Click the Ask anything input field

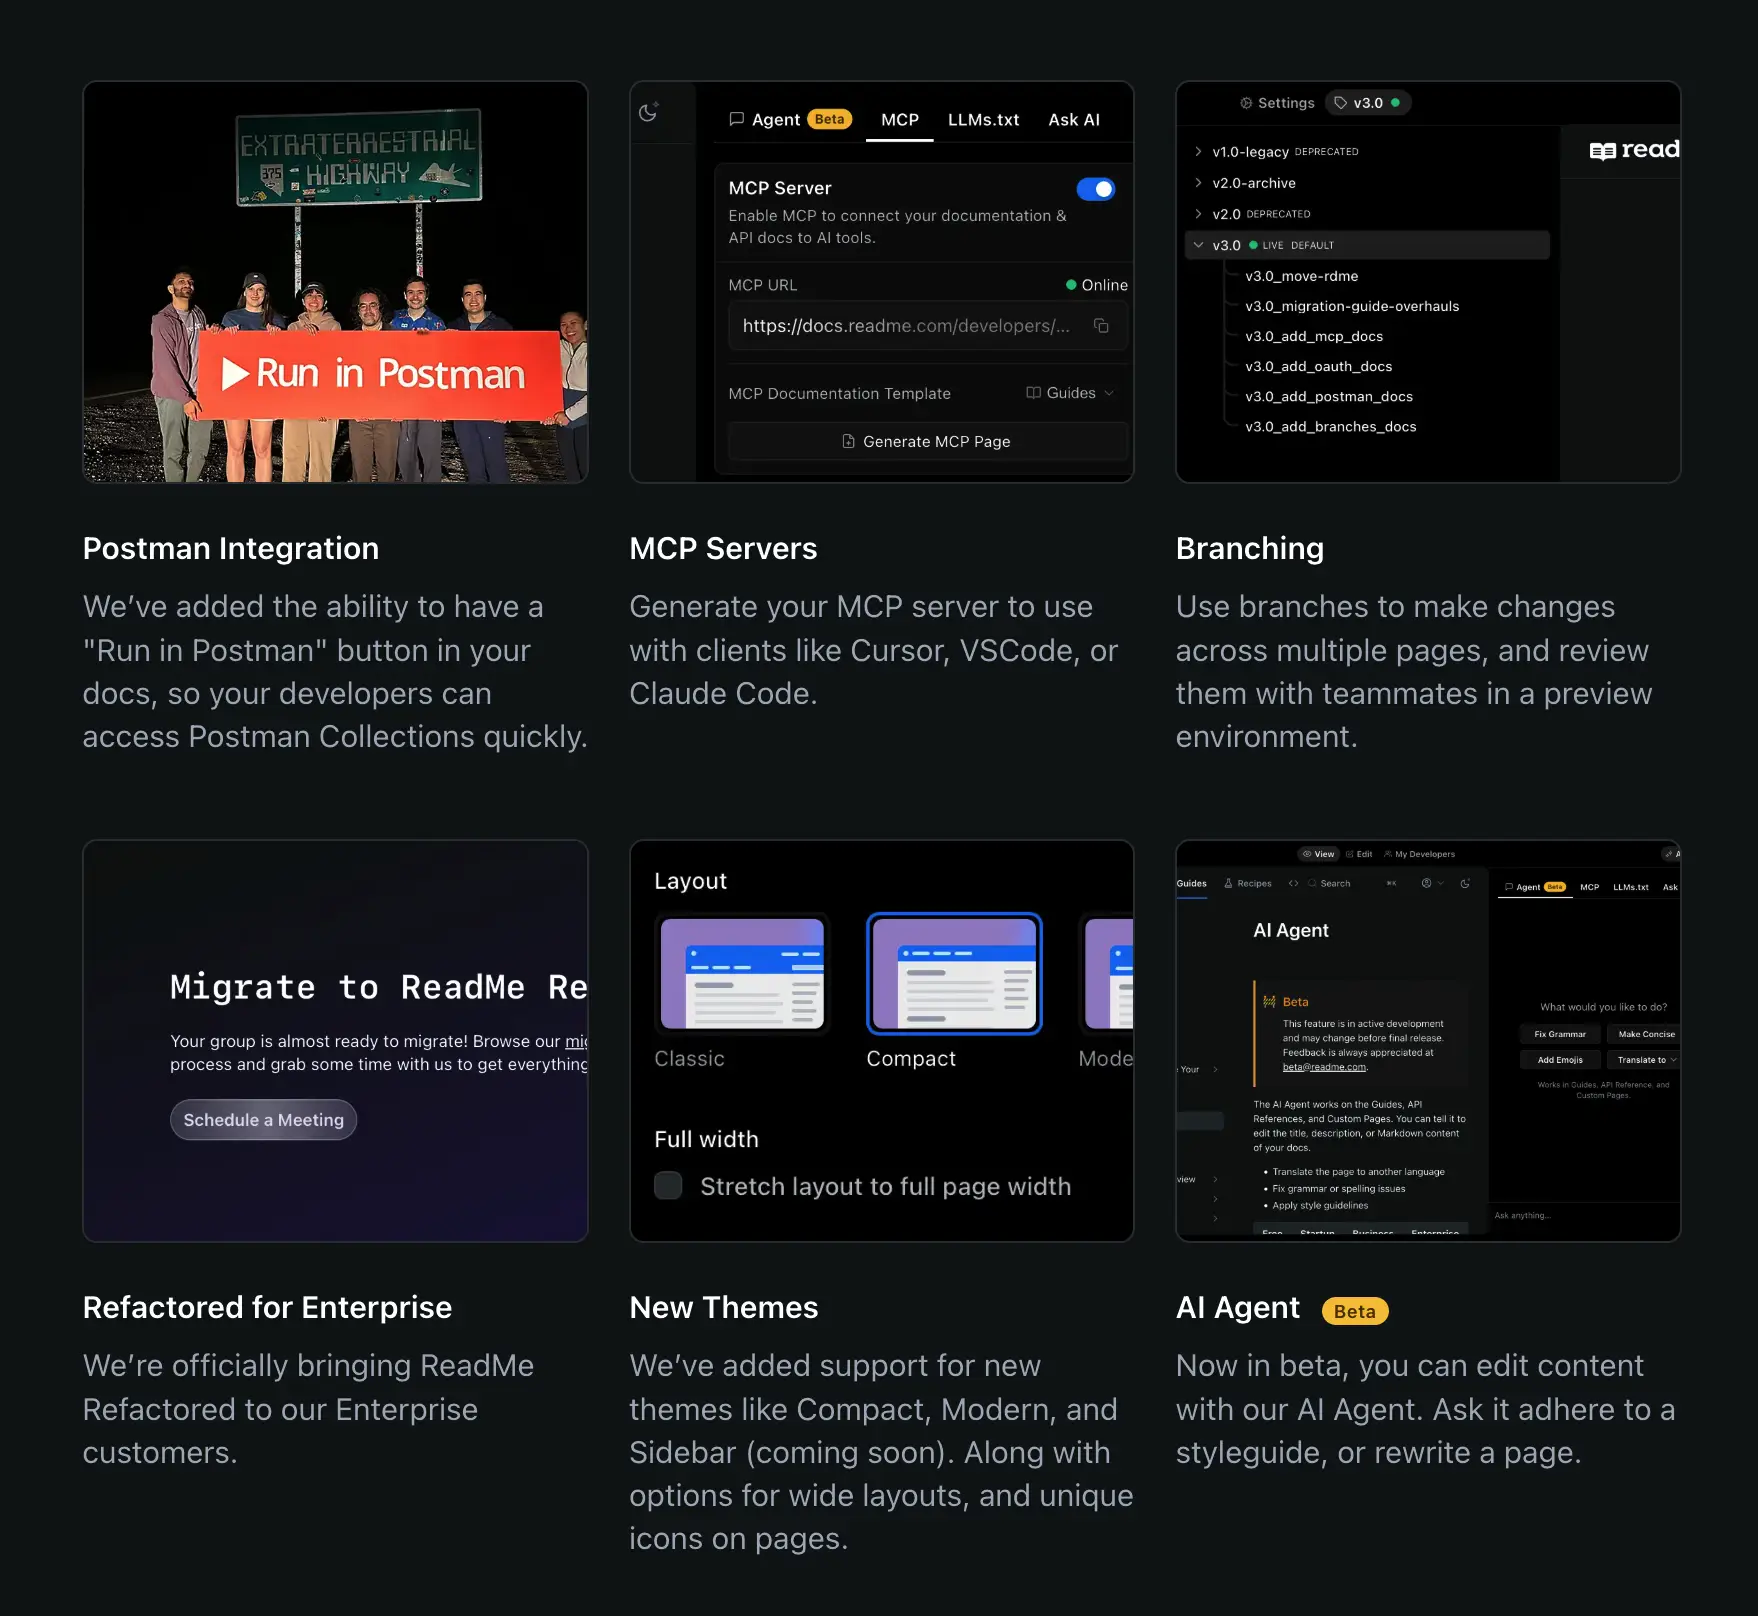1585,1216
